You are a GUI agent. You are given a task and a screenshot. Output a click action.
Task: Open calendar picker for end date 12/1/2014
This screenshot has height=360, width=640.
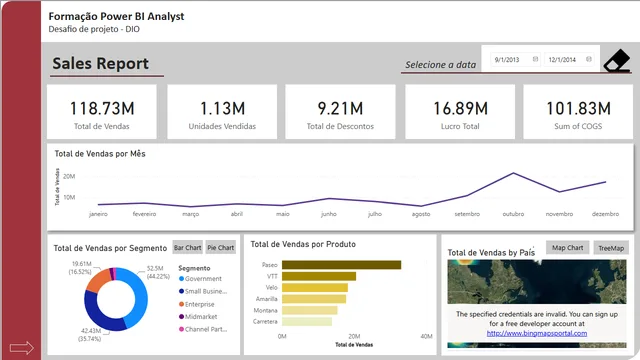click(x=589, y=59)
